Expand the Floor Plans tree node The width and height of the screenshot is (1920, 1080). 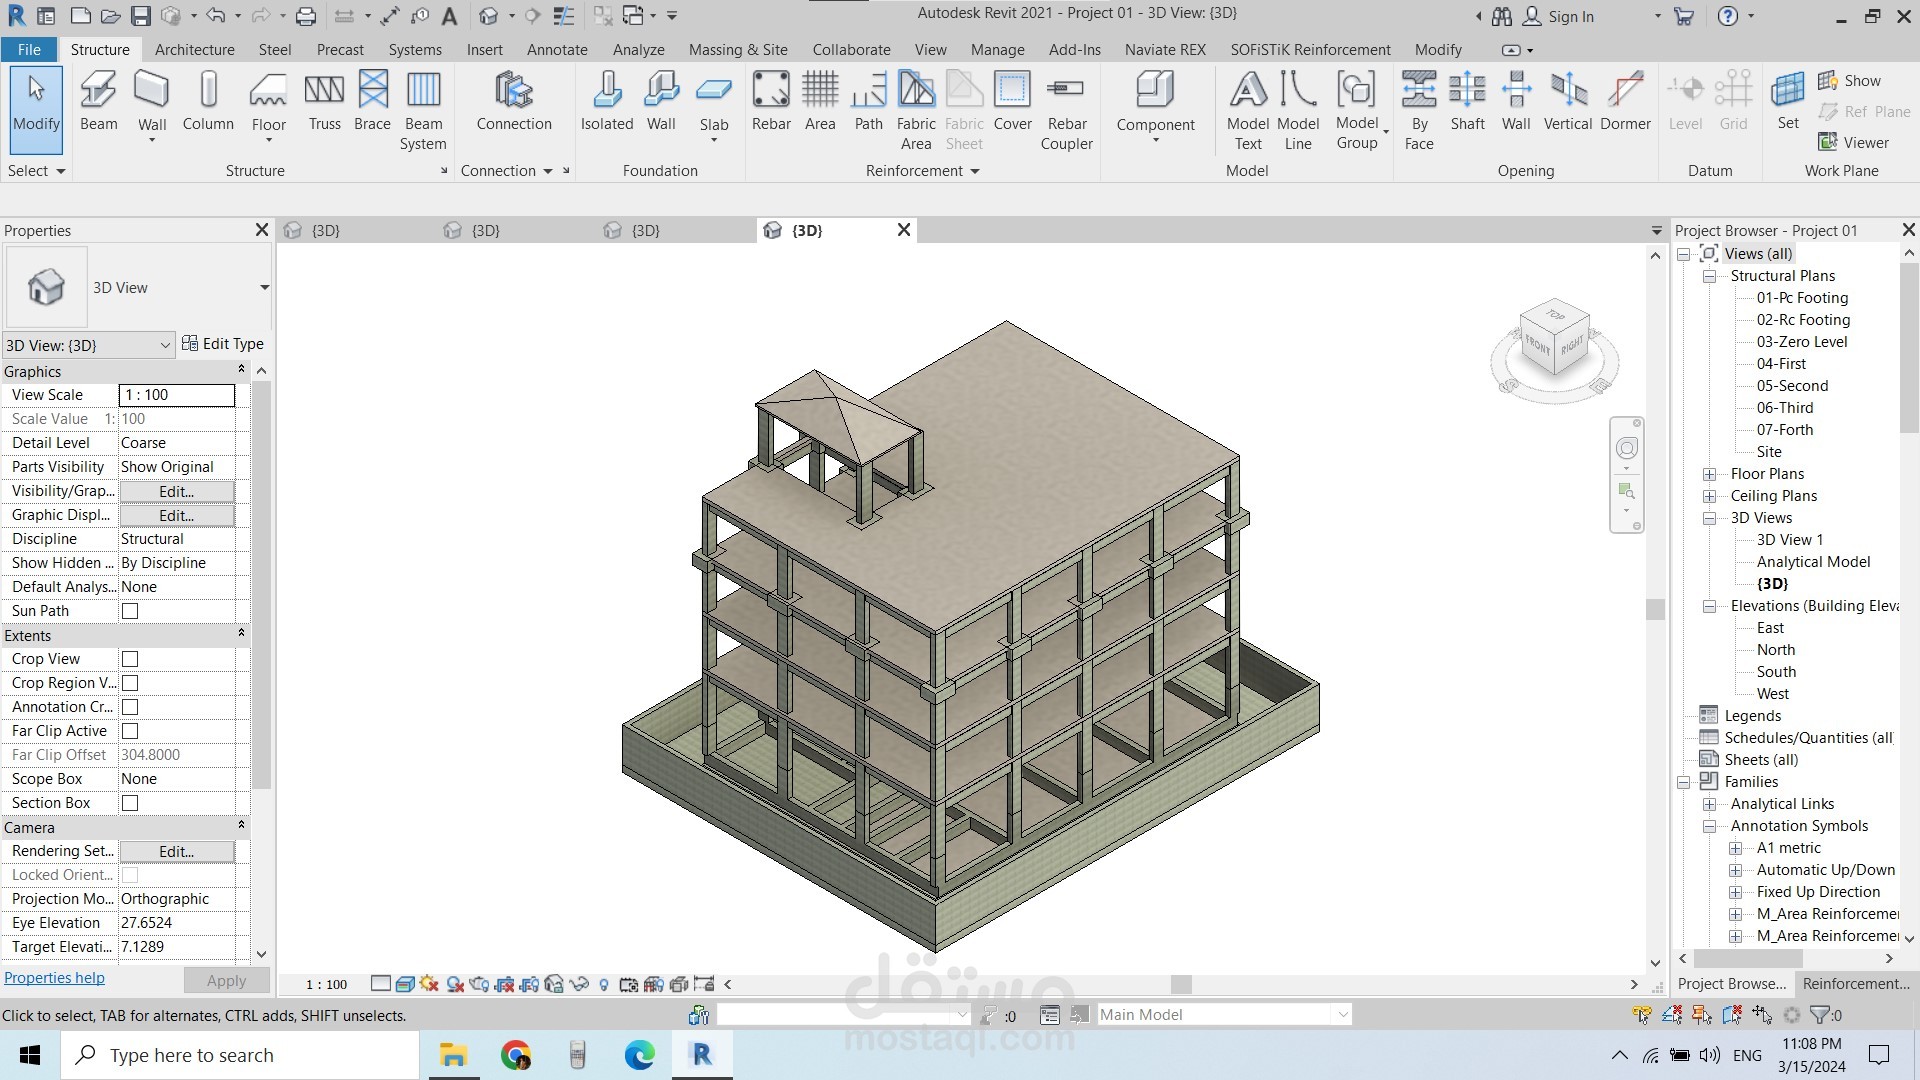(1710, 474)
